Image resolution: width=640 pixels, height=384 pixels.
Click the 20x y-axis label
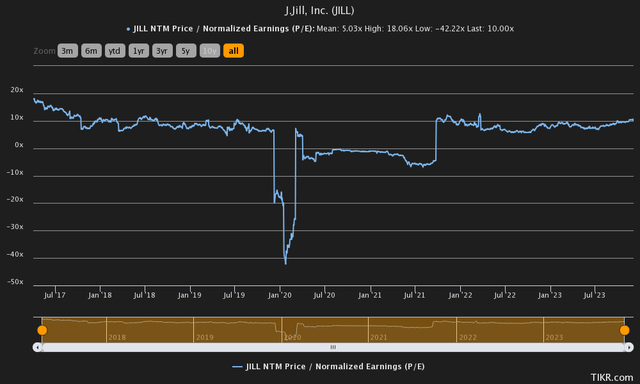coord(17,90)
